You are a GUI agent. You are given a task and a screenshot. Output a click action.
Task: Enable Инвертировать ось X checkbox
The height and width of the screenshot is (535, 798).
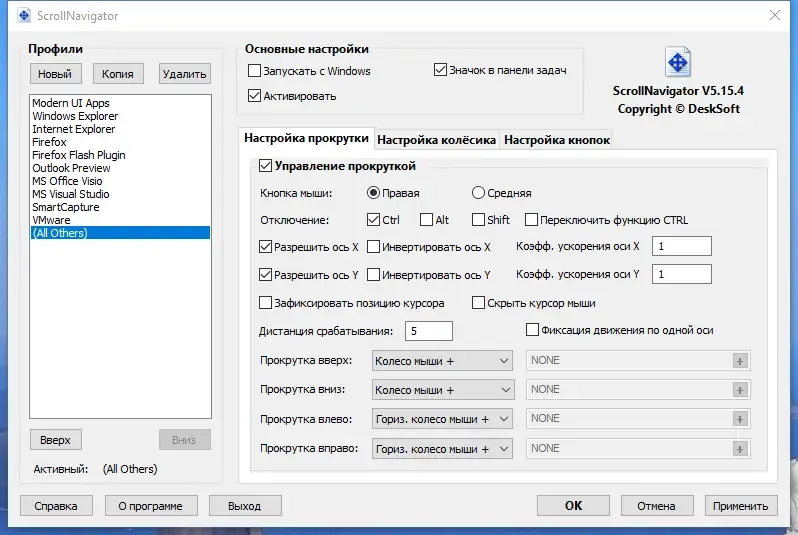[373, 247]
